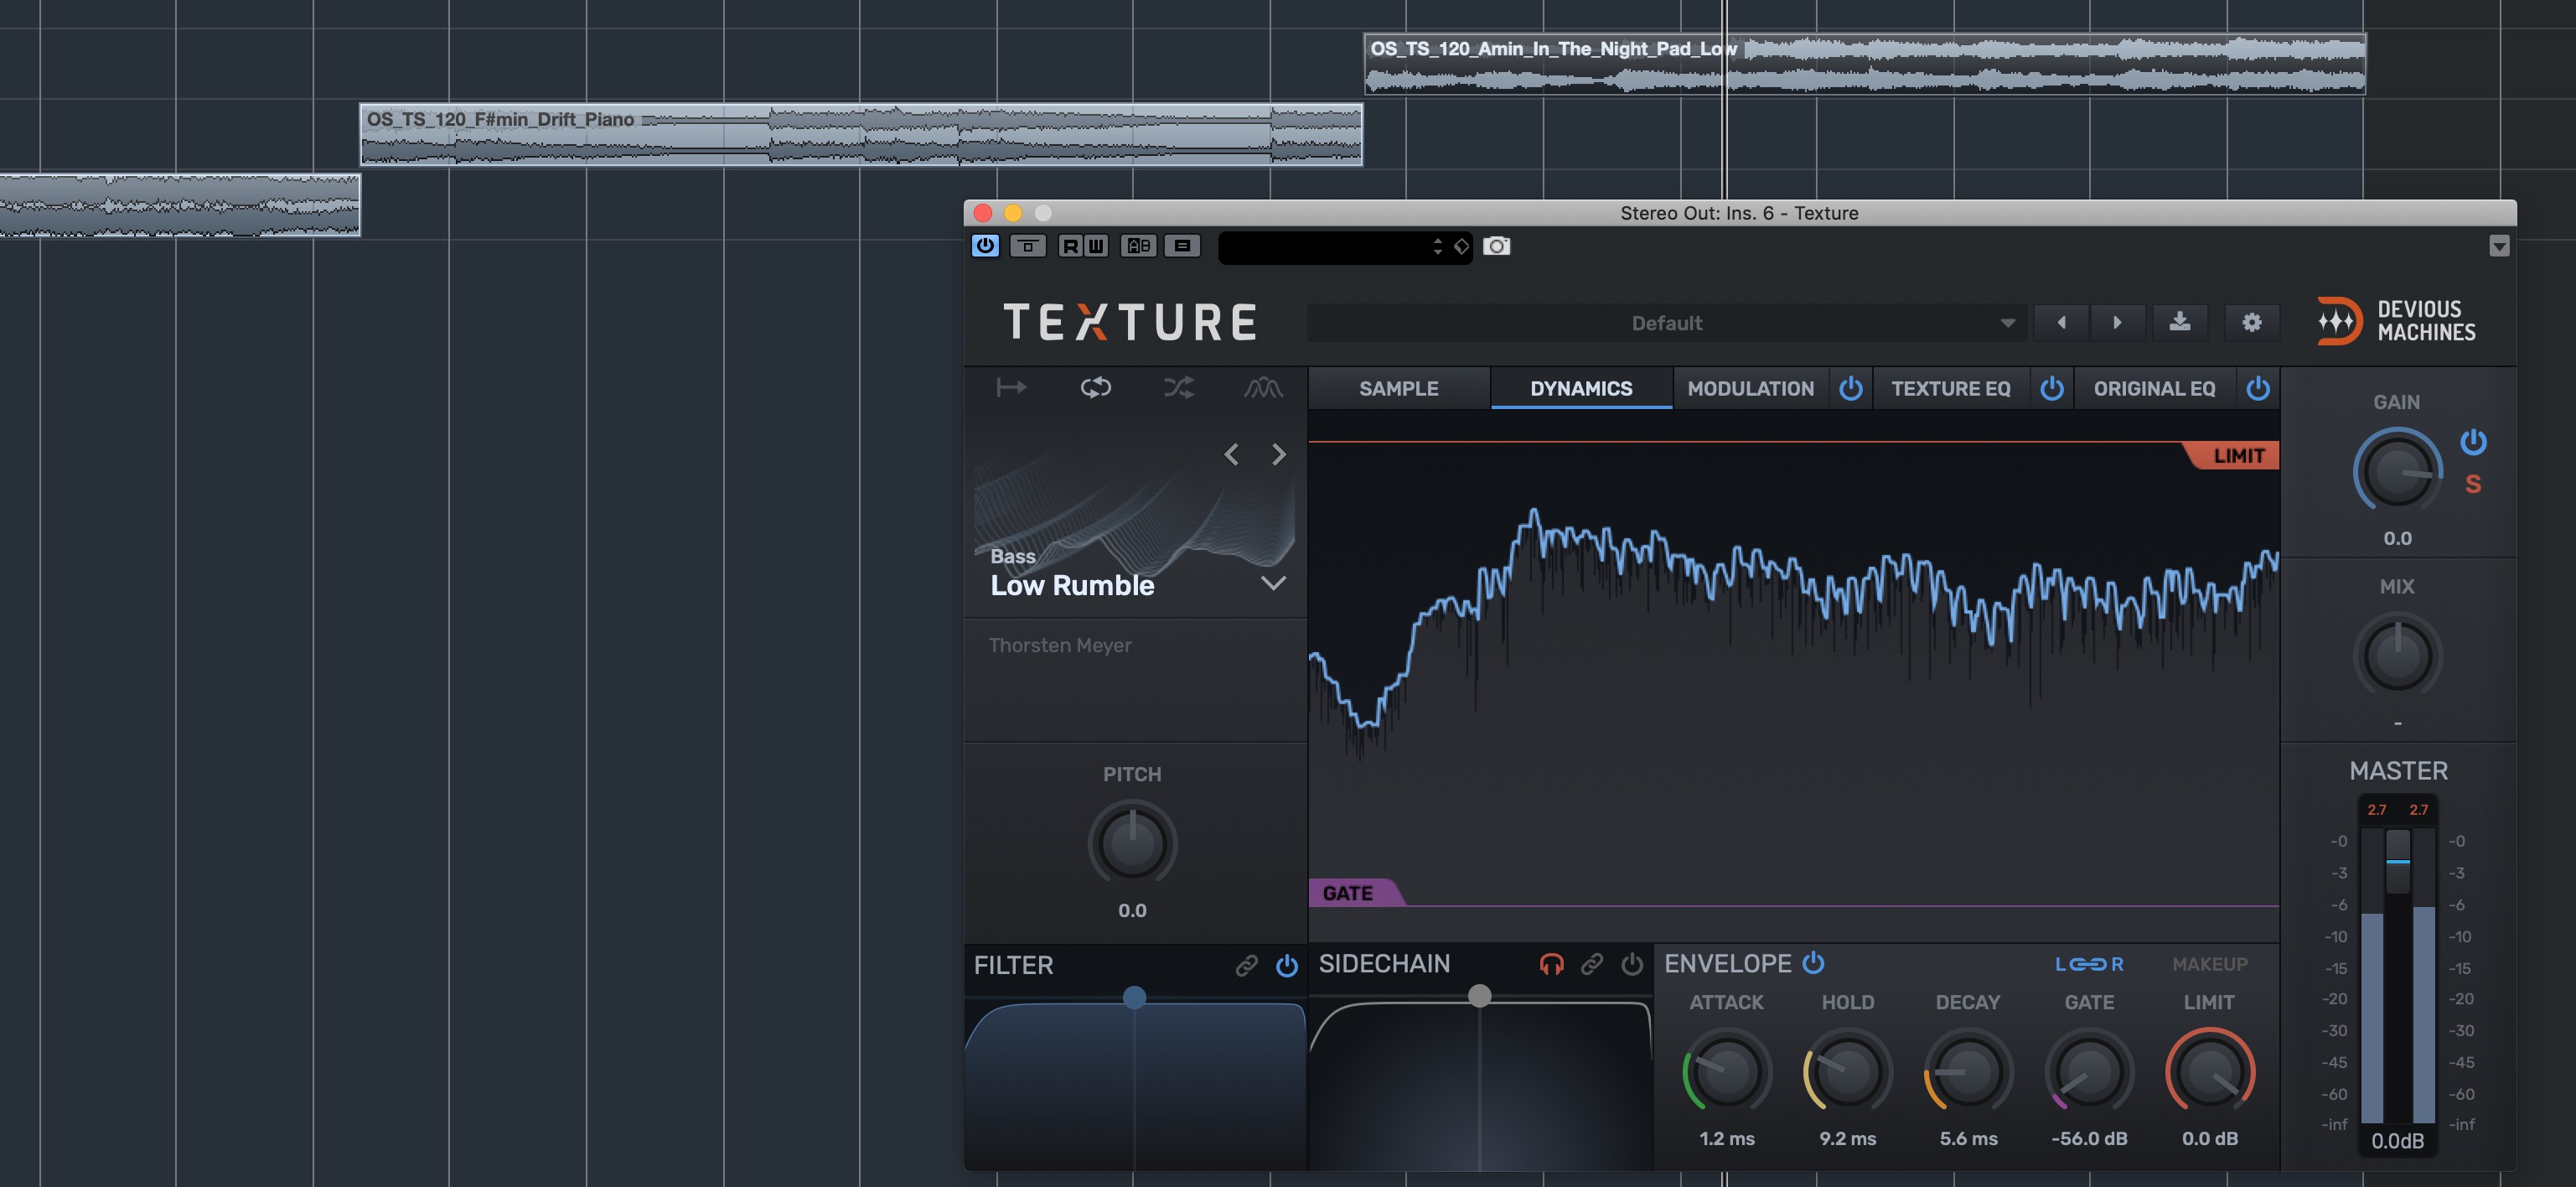
Task: Click the Devious Machines logo
Action: pyautogui.click(x=2396, y=321)
